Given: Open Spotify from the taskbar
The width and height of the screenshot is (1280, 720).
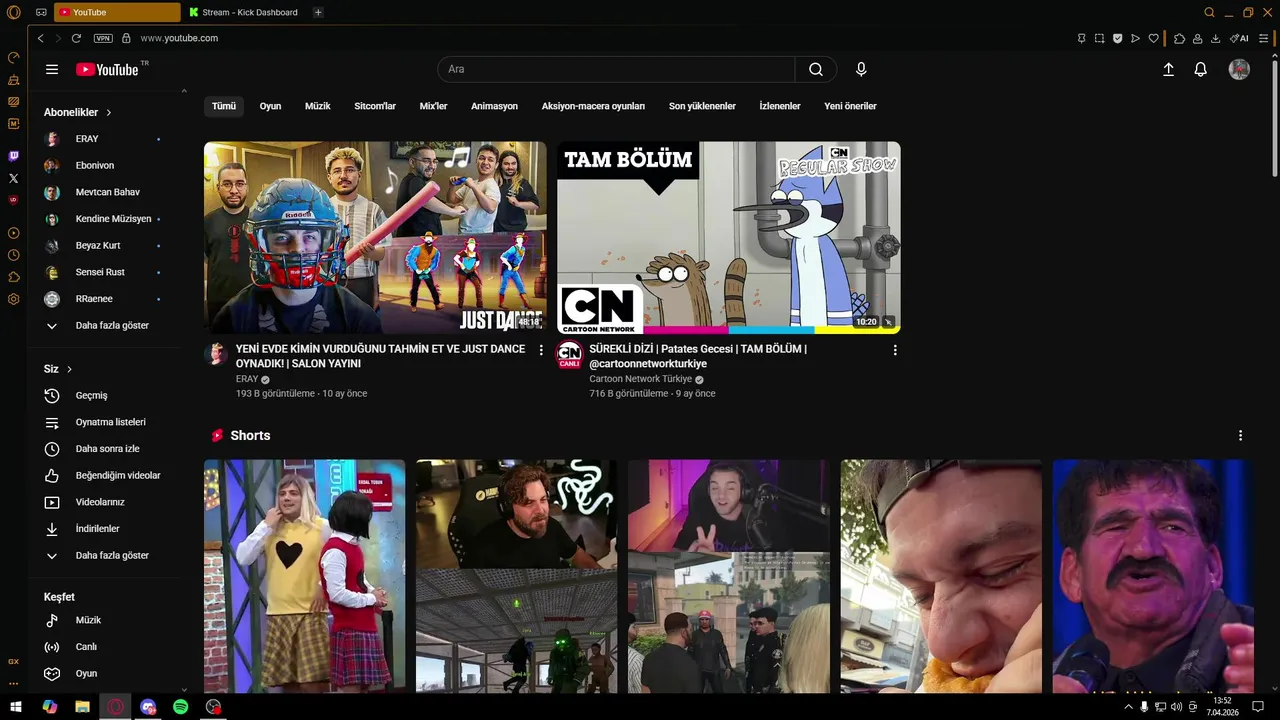Looking at the screenshot, I should (181, 707).
